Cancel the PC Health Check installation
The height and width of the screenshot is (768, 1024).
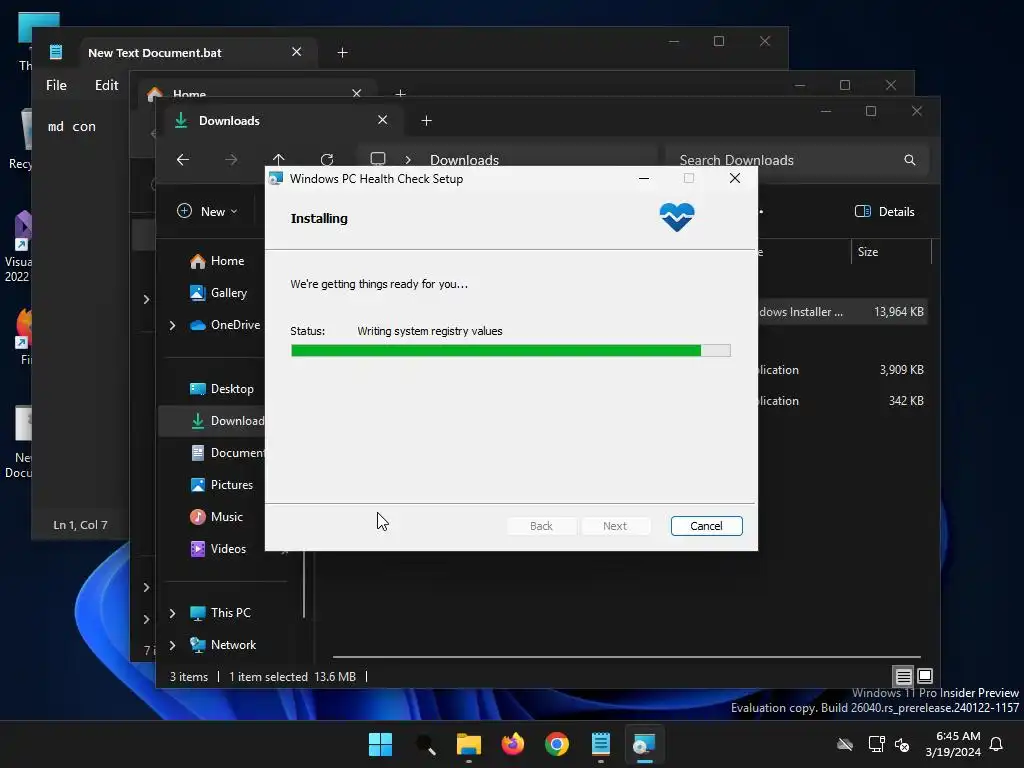coord(706,526)
